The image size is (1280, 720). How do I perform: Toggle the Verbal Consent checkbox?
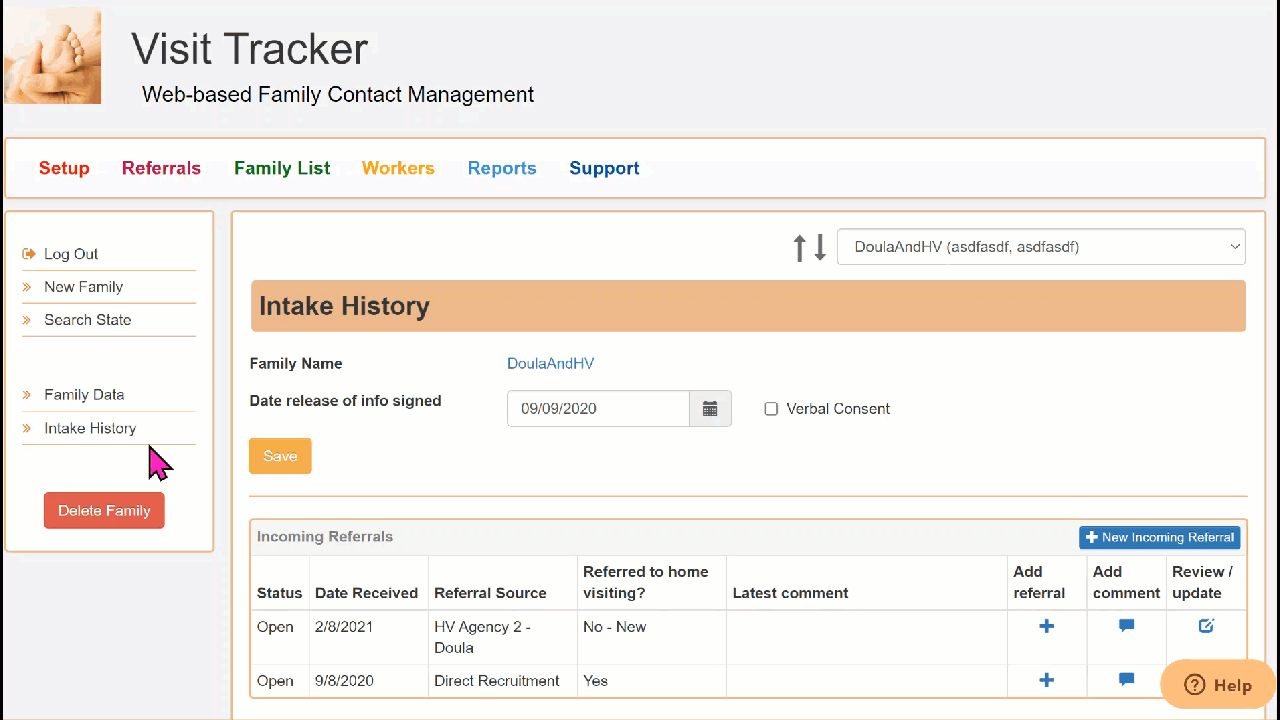[771, 409]
